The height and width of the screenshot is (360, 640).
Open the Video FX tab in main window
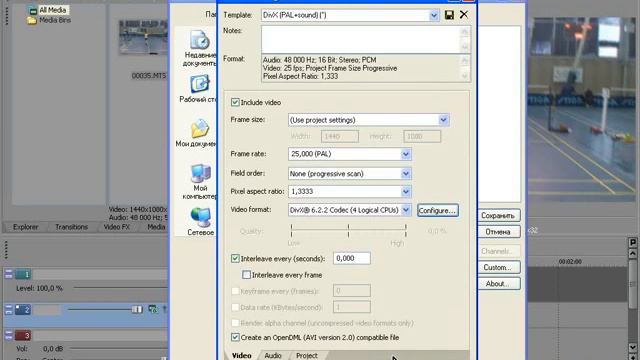(116, 227)
